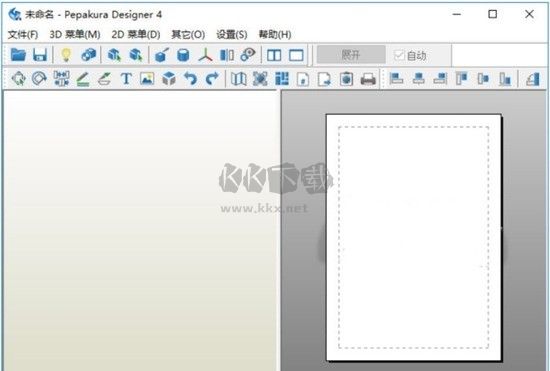Viewport: 550px width, 371px height.
Task: Align parts to the top
Action: click(462, 79)
